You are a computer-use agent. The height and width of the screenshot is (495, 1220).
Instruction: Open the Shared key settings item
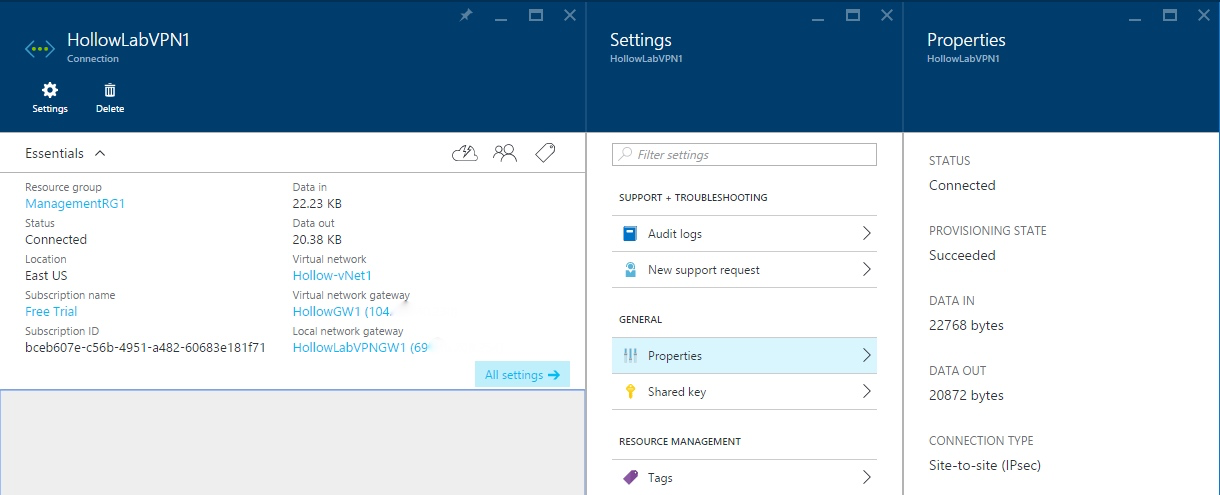click(x=744, y=392)
